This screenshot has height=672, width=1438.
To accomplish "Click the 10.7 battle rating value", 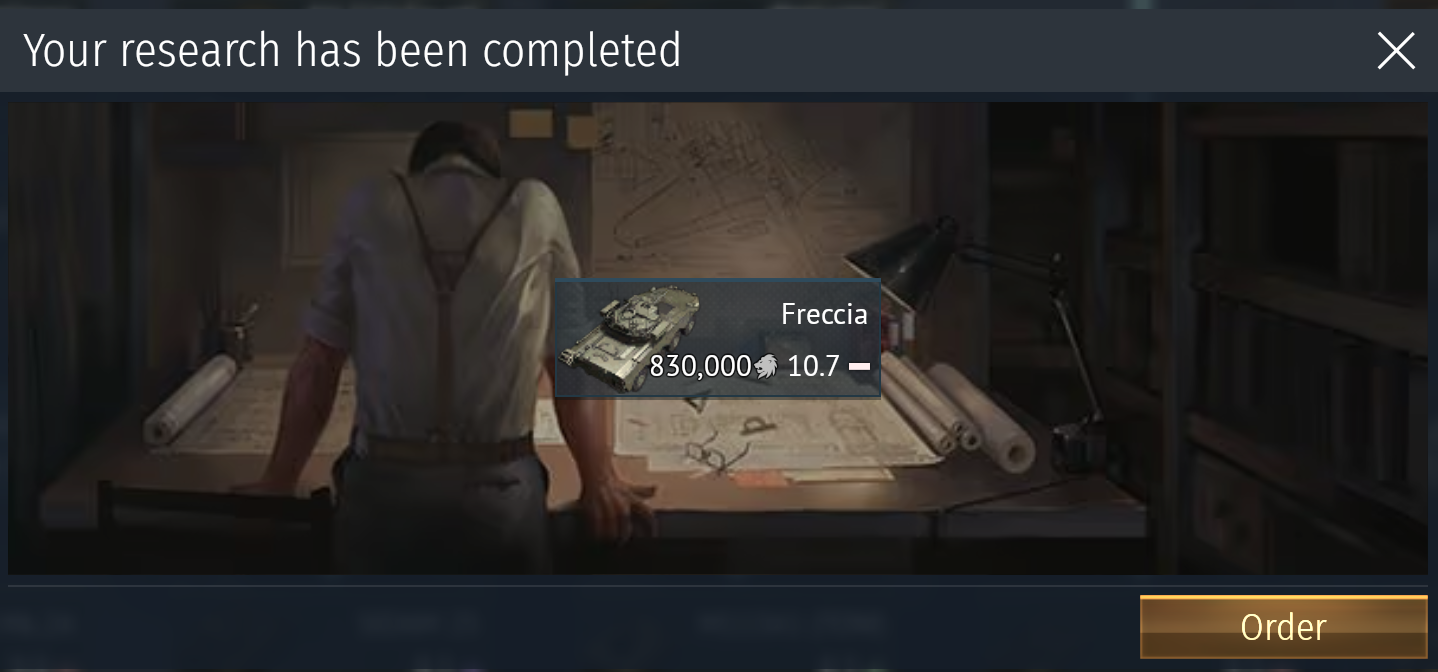I will (x=813, y=366).
